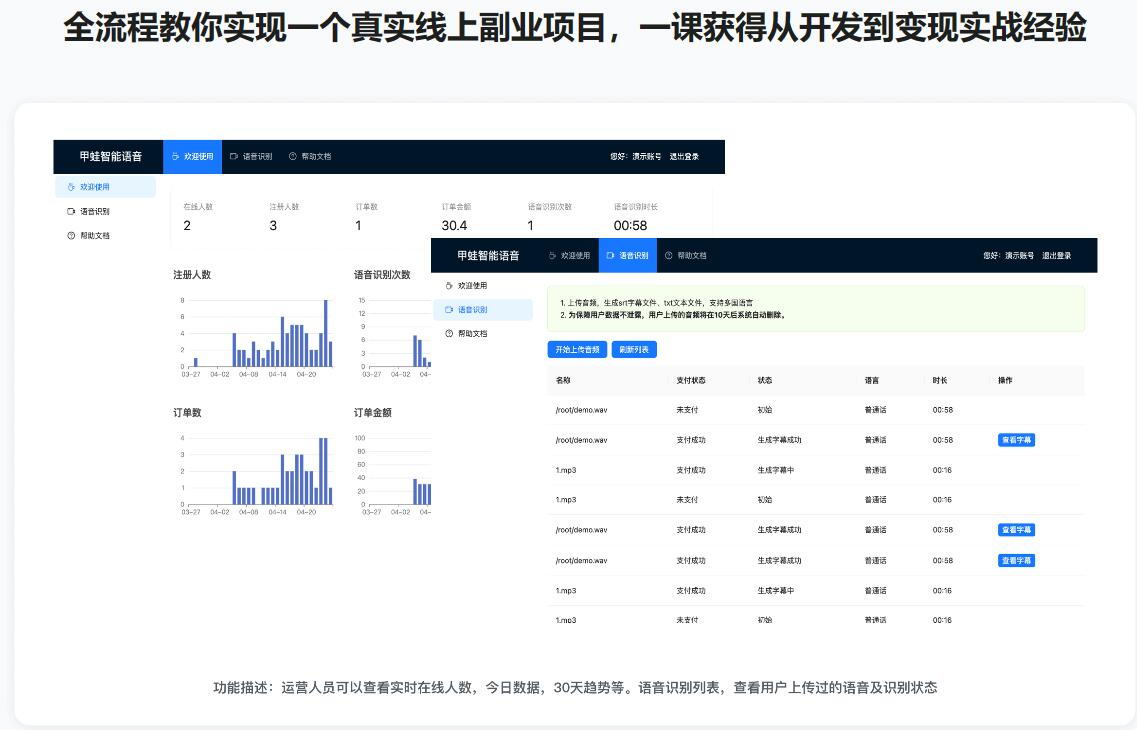1137x730 pixels.
Task: Click the hand icon in dashboard sidebar 欢迎使用 item
Action: tap(71, 187)
